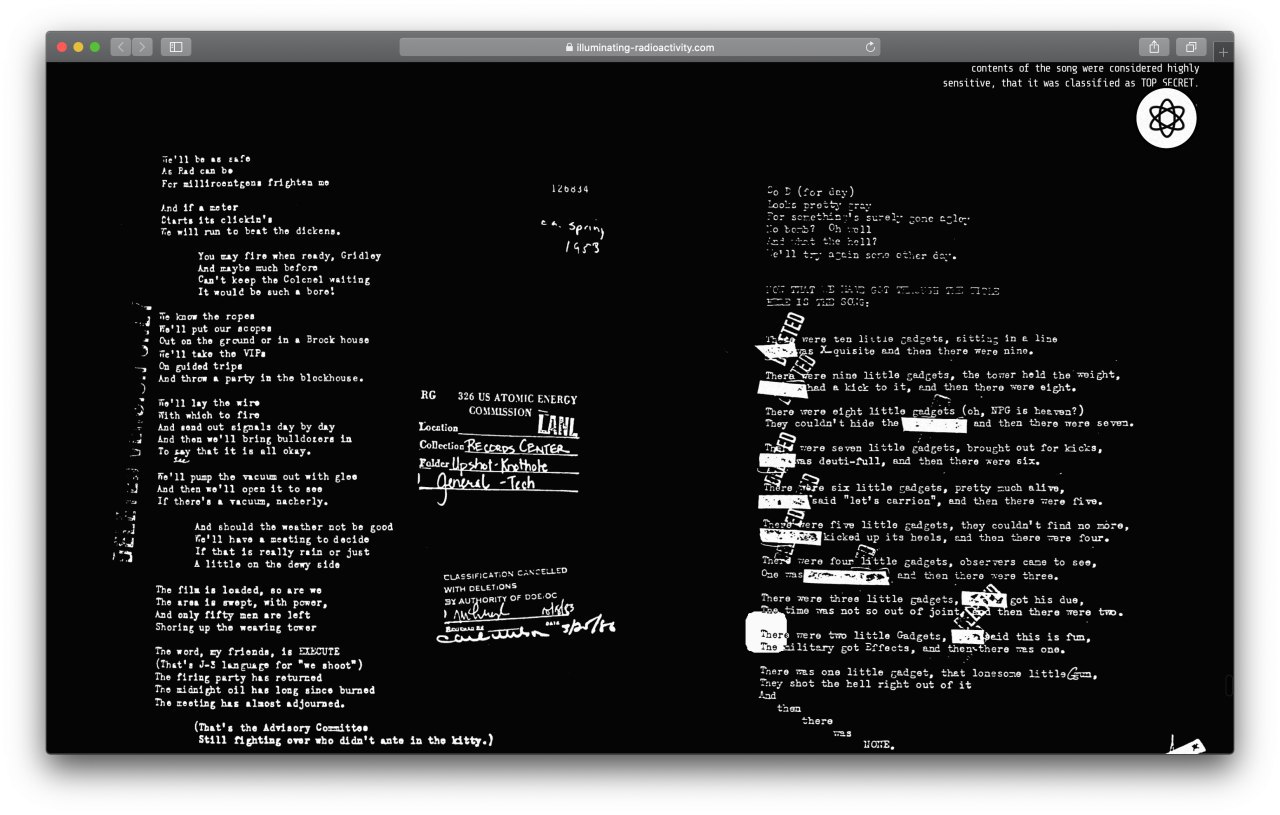The width and height of the screenshot is (1280, 815).
Task: Show all tabs overview button
Action: pyautogui.click(x=1191, y=47)
